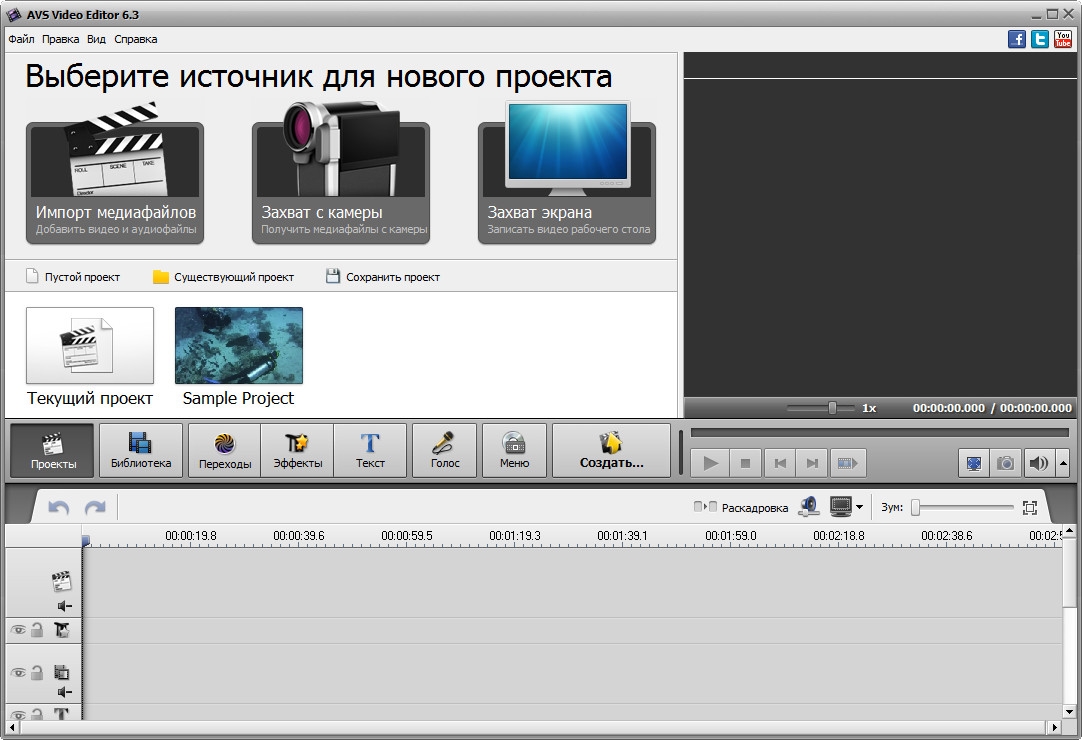The image size is (1082, 740).
Task: Open the Sample Project thumbnail
Action: (x=239, y=345)
